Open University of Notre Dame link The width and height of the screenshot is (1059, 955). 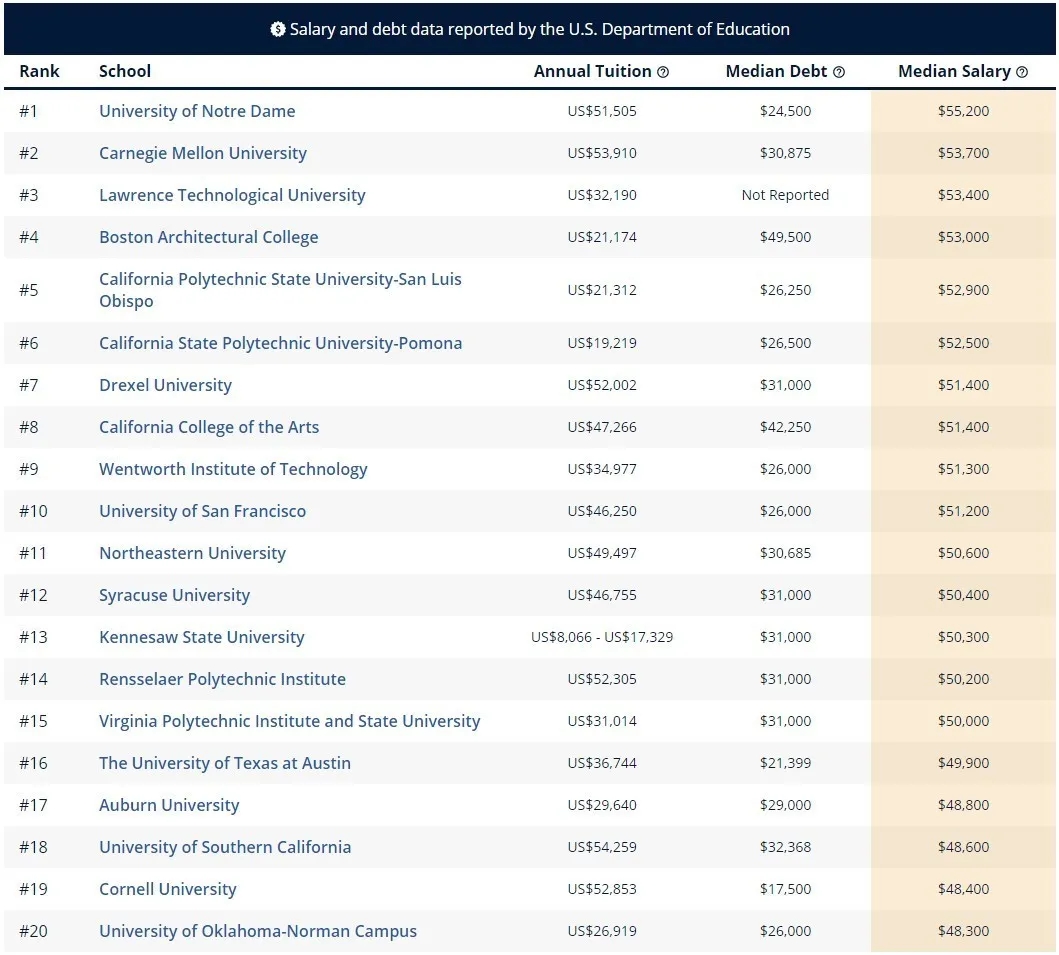point(197,111)
